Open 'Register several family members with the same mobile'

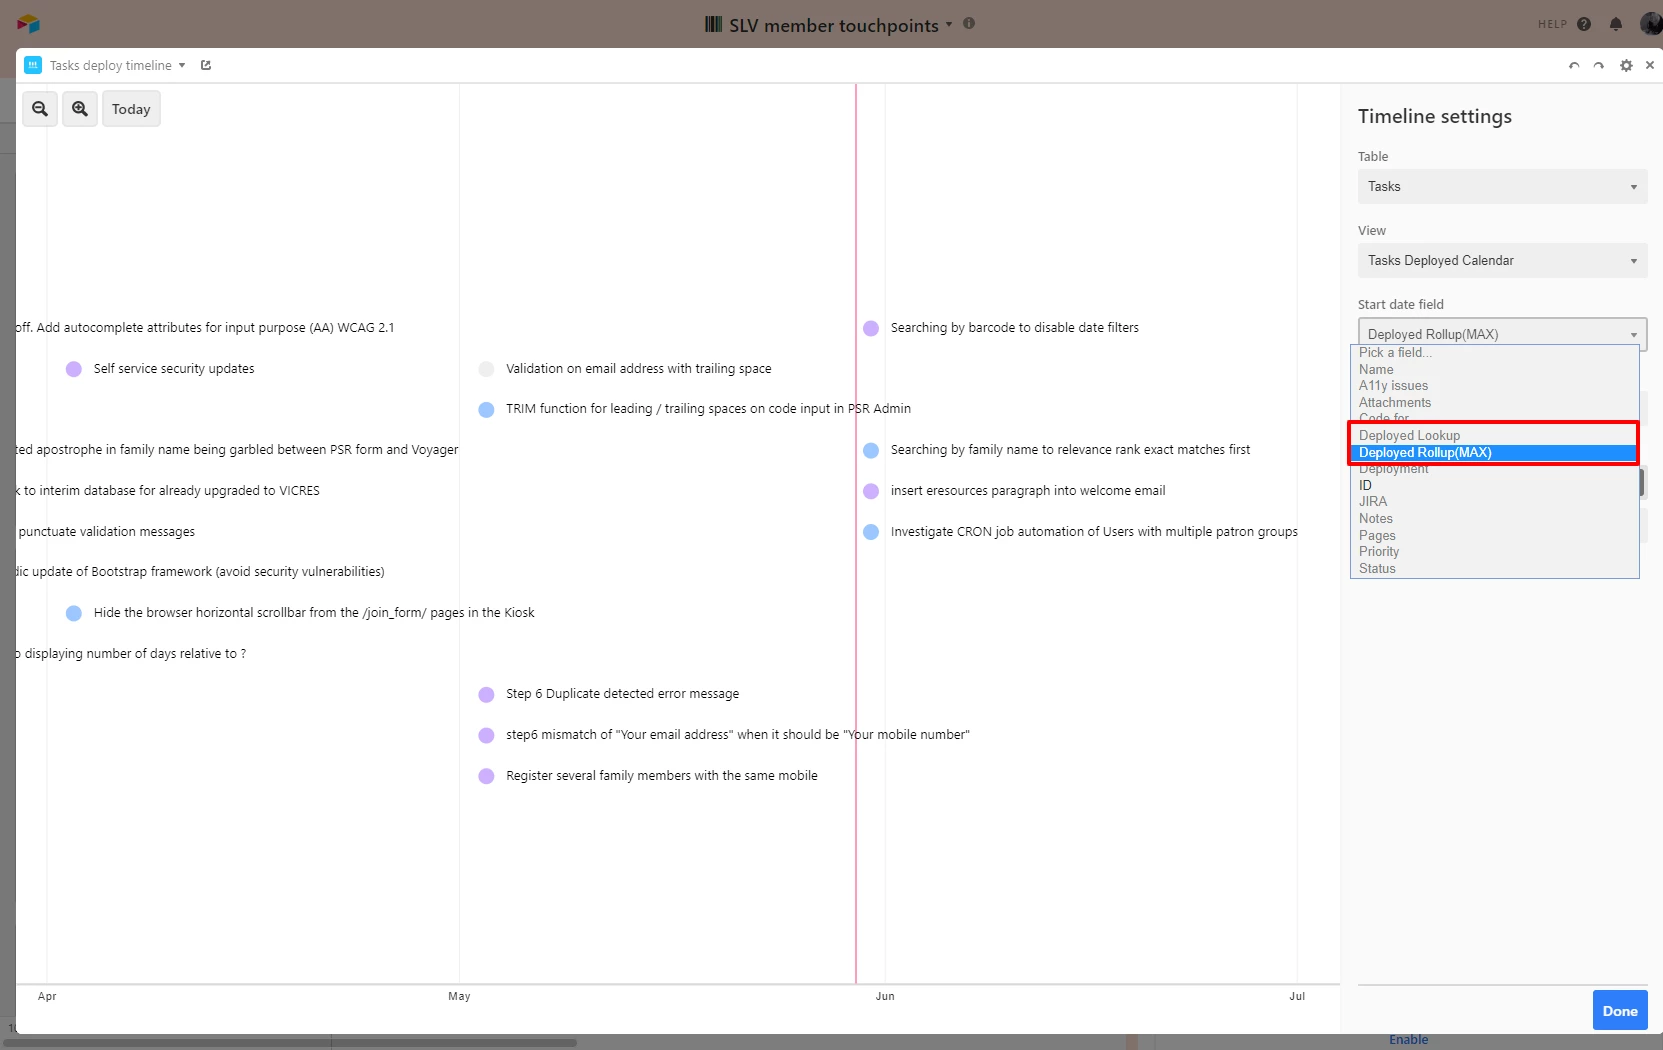coord(662,776)
